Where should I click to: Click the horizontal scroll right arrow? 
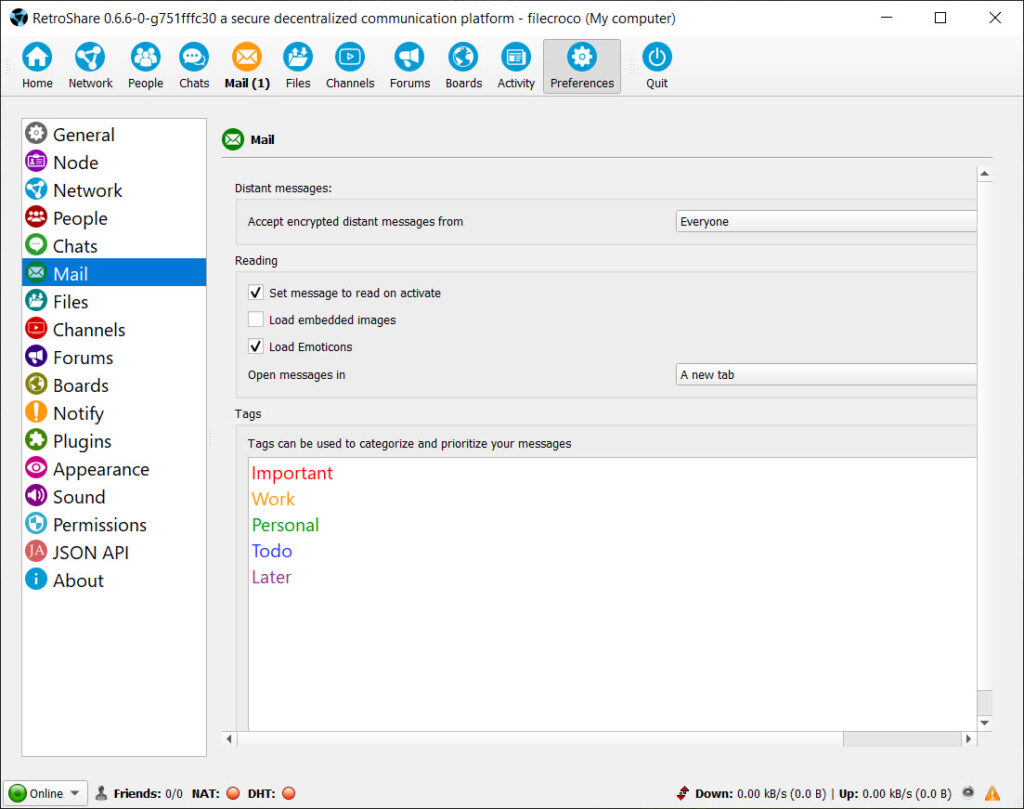point(968,738)
